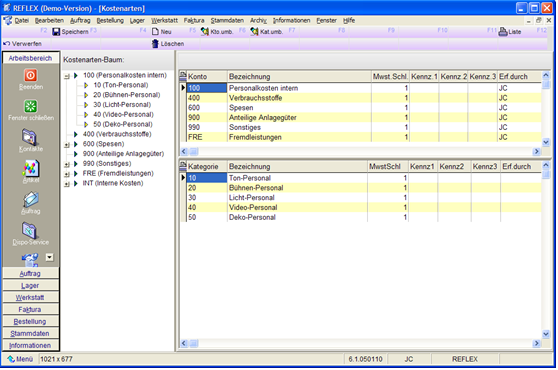Click the application icon in menu bar
Viewport: 558px width, 370px height.
(x=7, y=20)
